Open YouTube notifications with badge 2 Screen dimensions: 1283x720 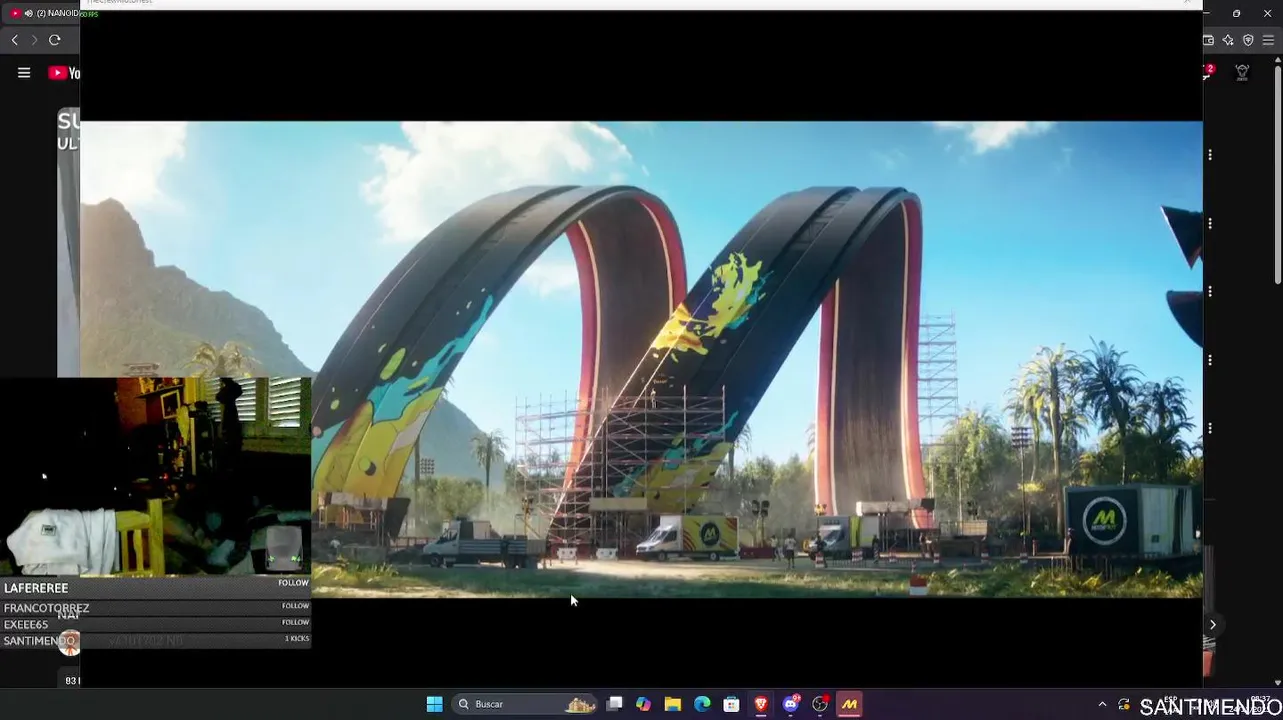coord(1208,72)
